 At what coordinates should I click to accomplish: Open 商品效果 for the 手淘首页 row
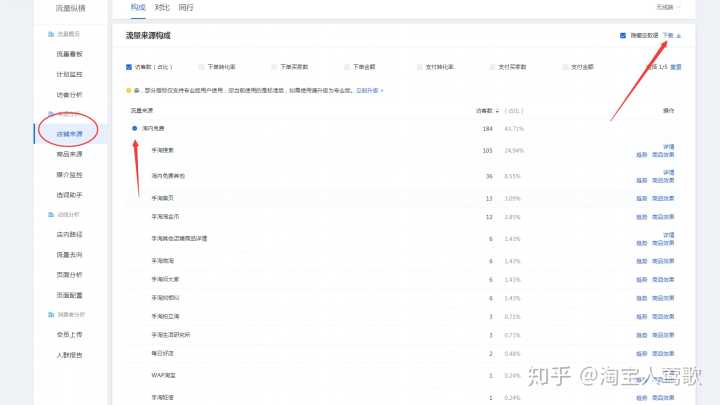click(663, 199)
